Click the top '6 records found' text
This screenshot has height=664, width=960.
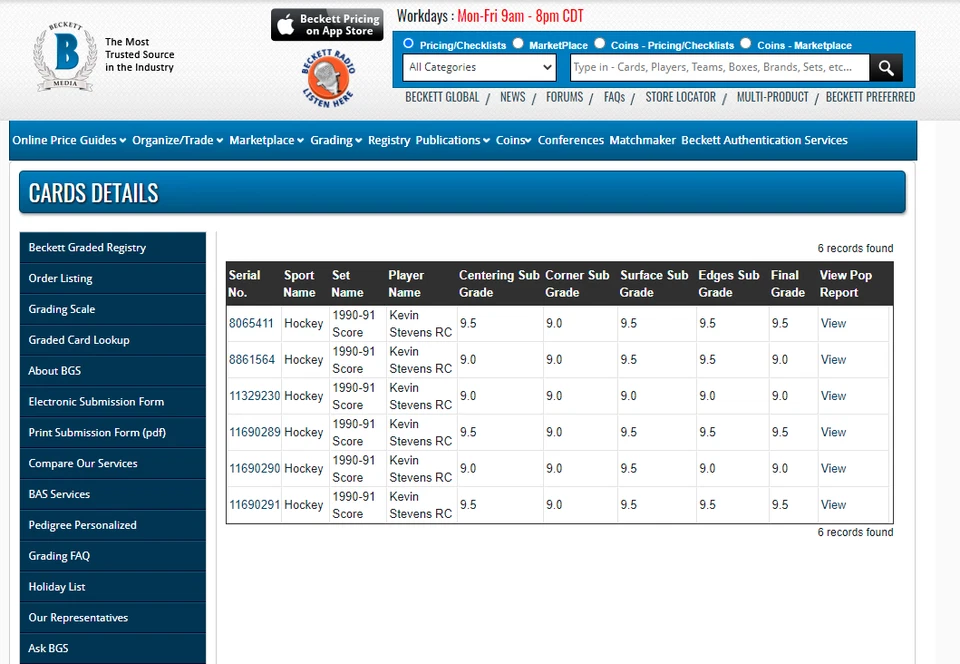855,248
